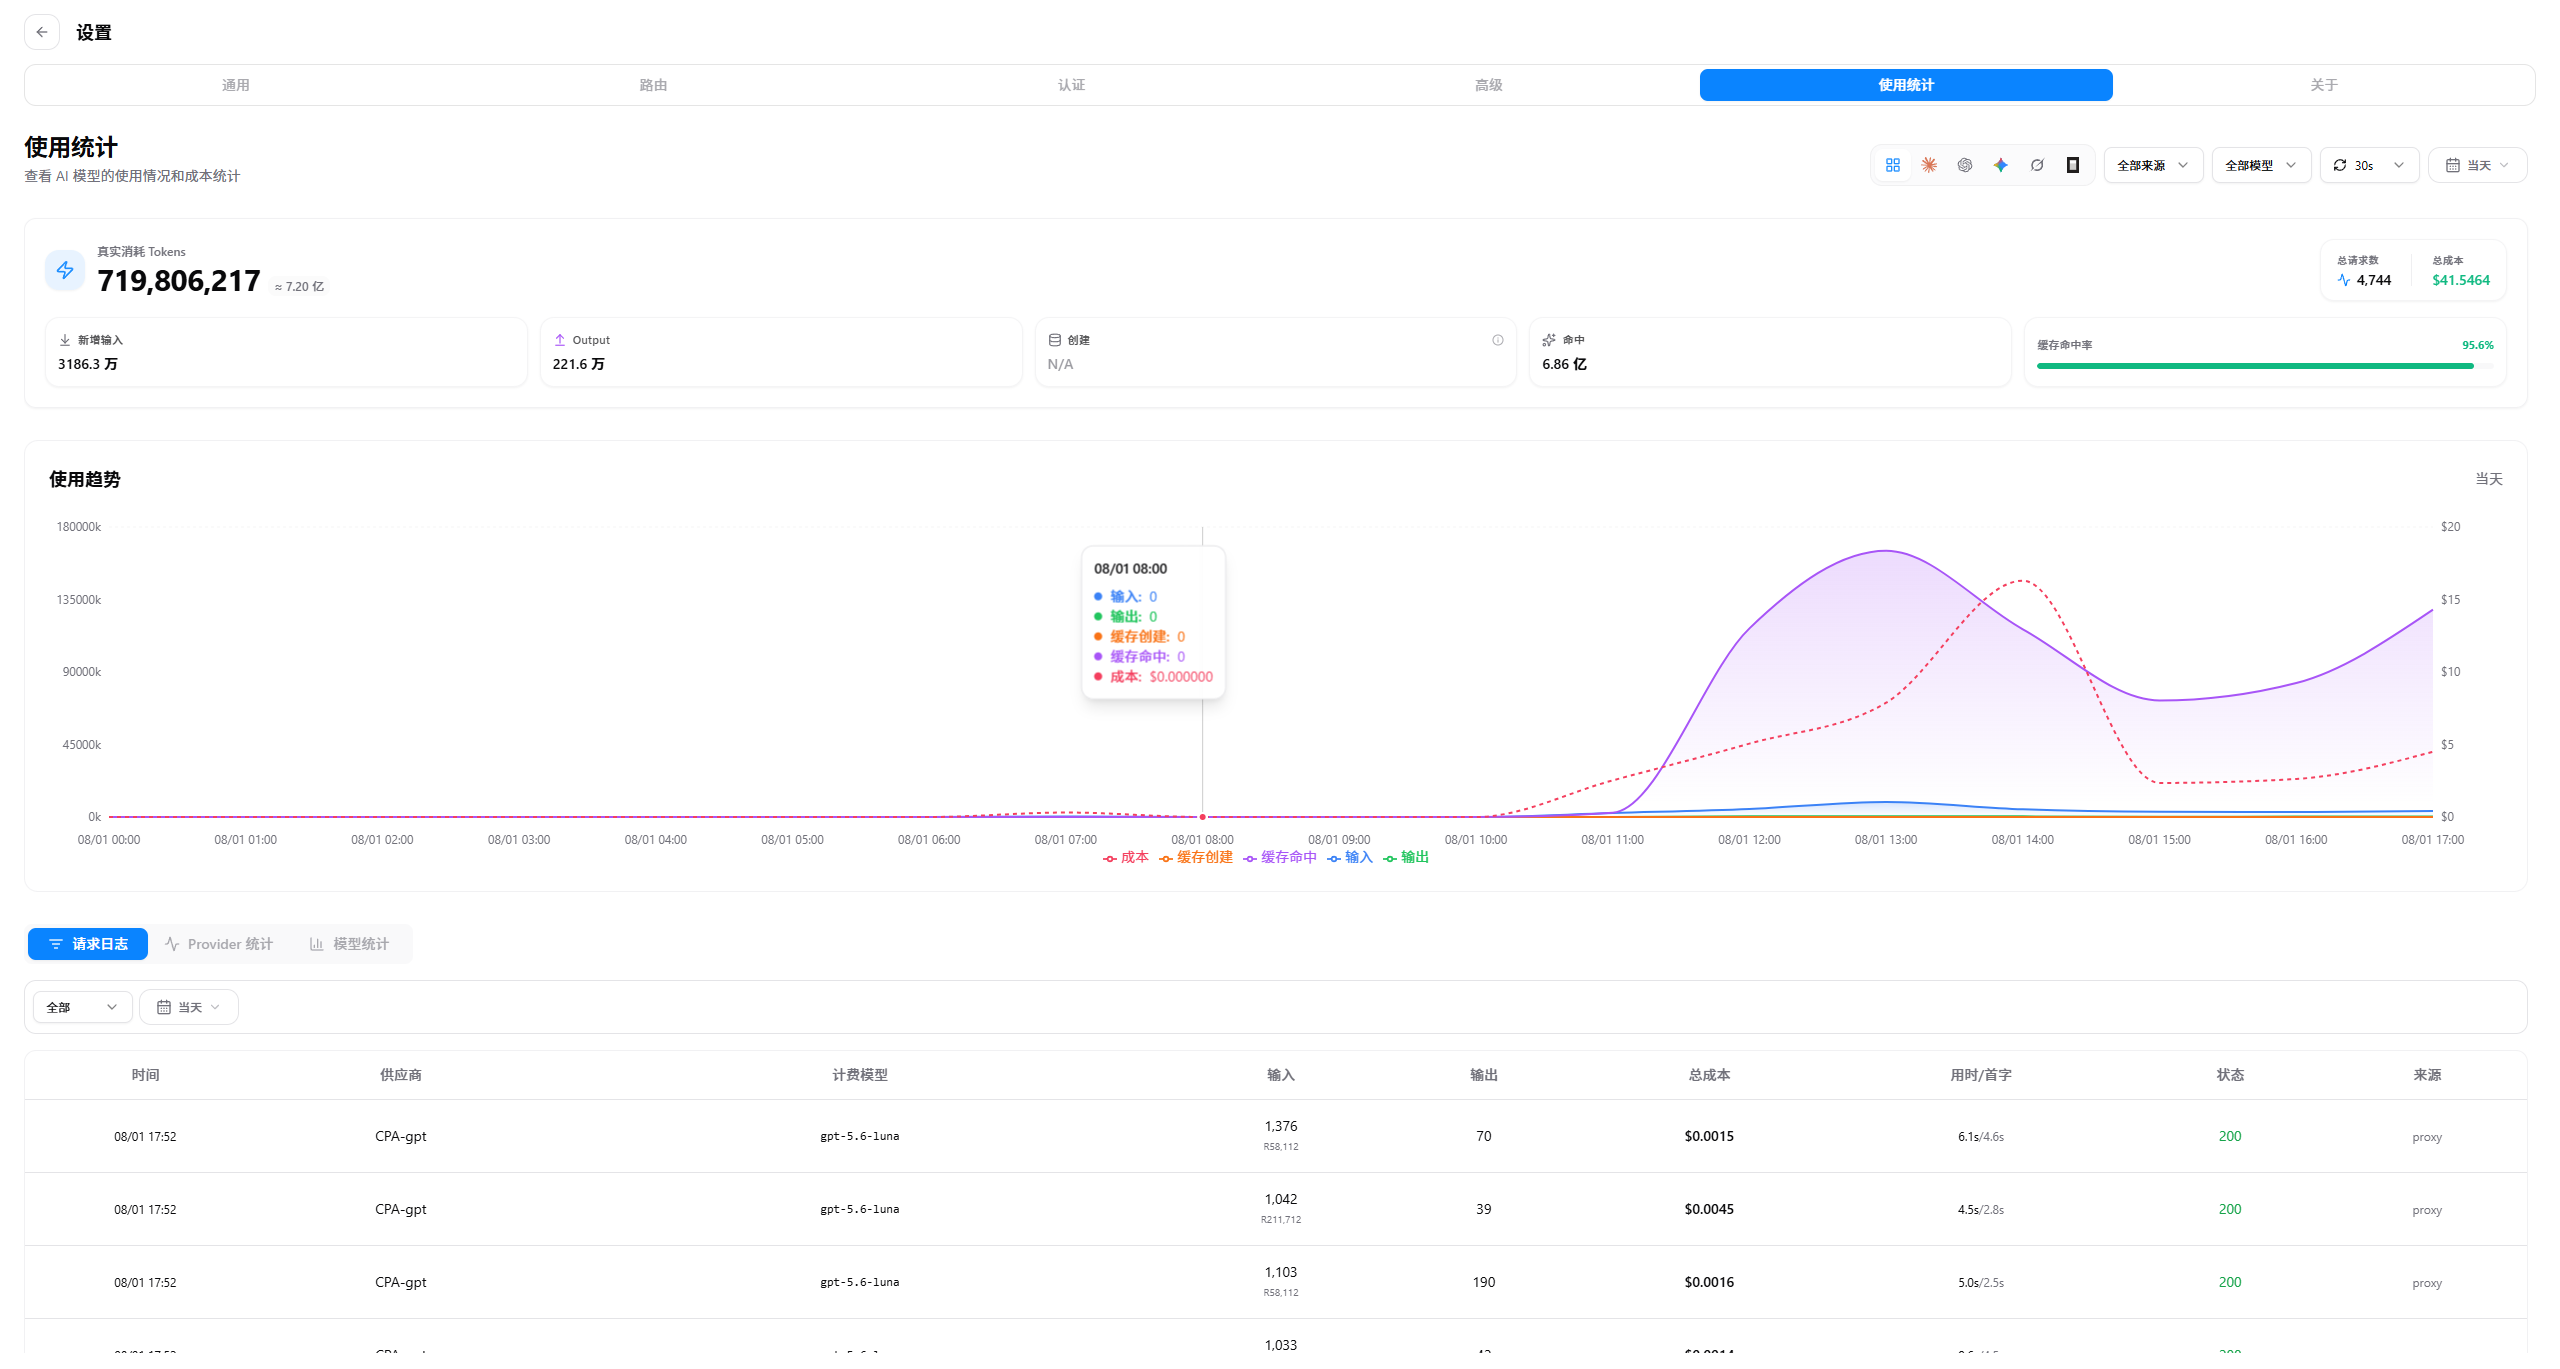Click the output value 190
The image size is (2560, 1369).
pyautogui.click(x=1483, y=1282)
